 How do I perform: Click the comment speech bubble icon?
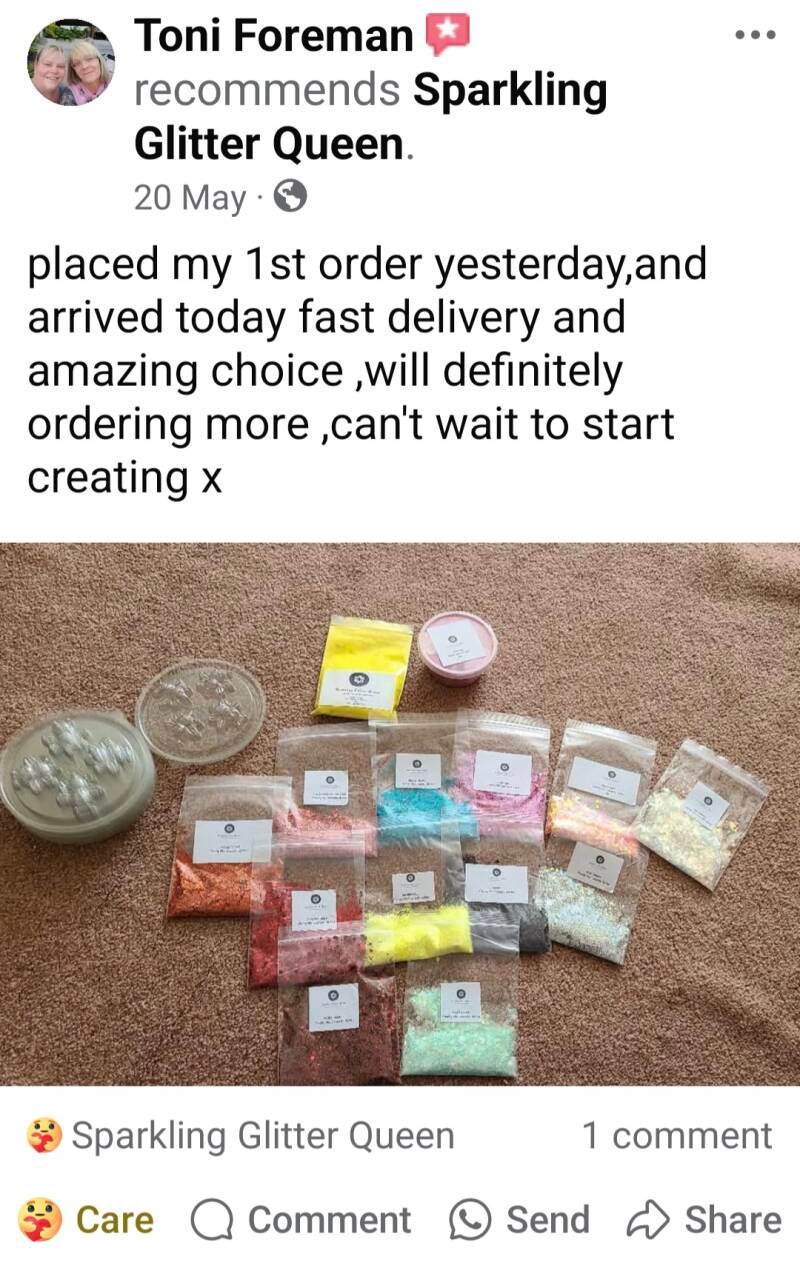(211, 1221)
